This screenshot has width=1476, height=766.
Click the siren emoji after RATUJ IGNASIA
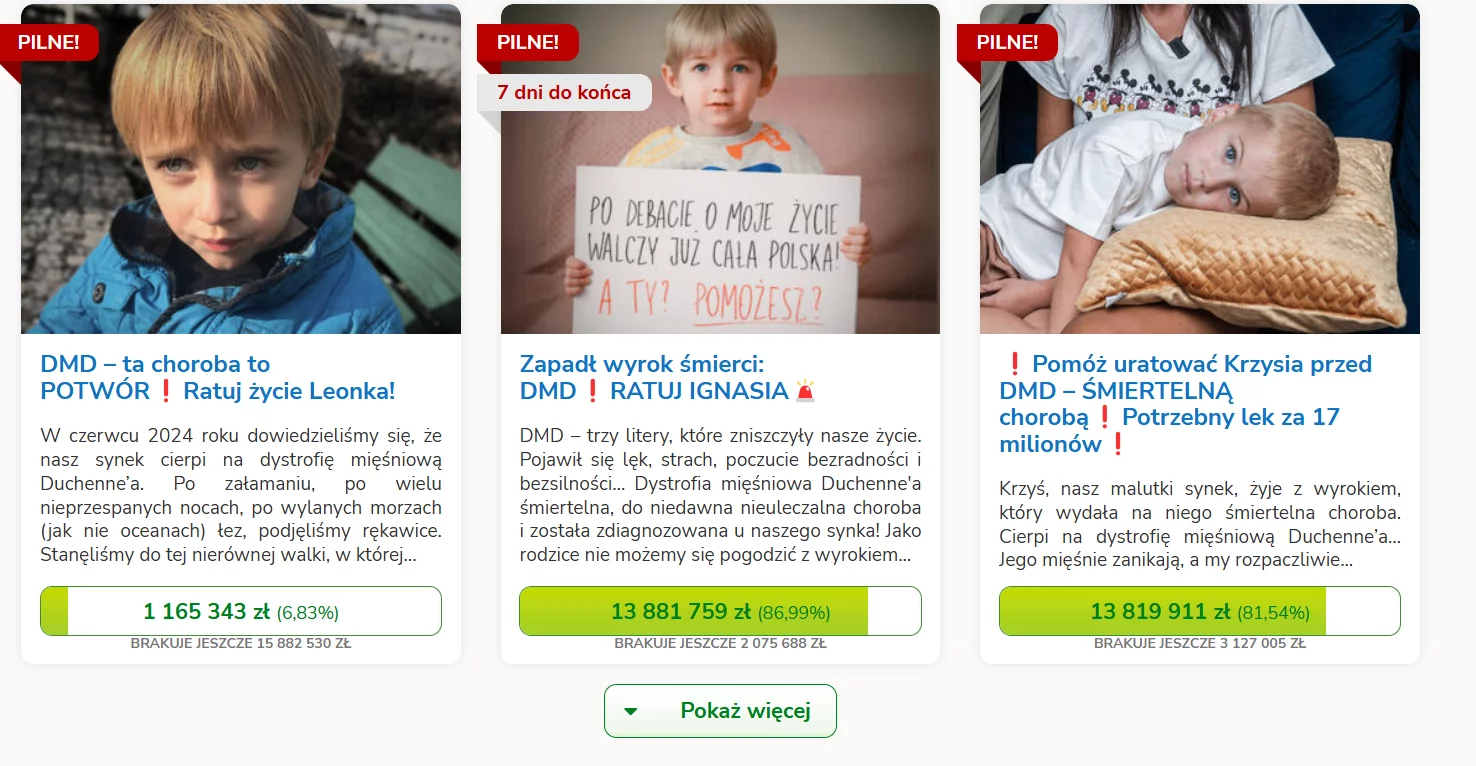(x=806, y=391)
